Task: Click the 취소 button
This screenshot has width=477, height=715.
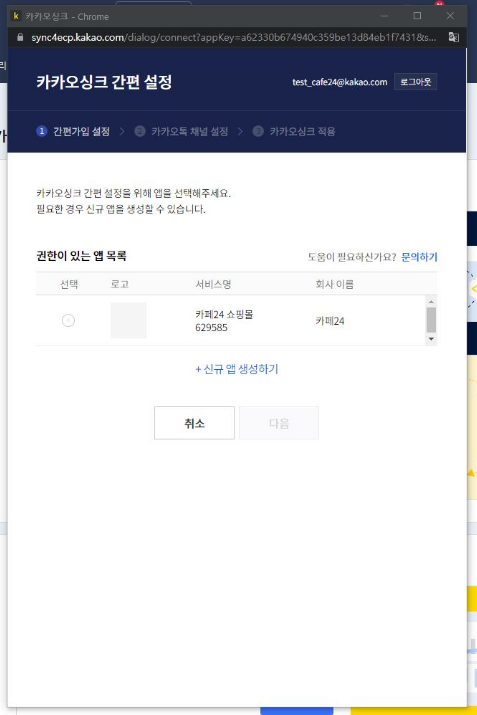Action: tap(194, 423)
